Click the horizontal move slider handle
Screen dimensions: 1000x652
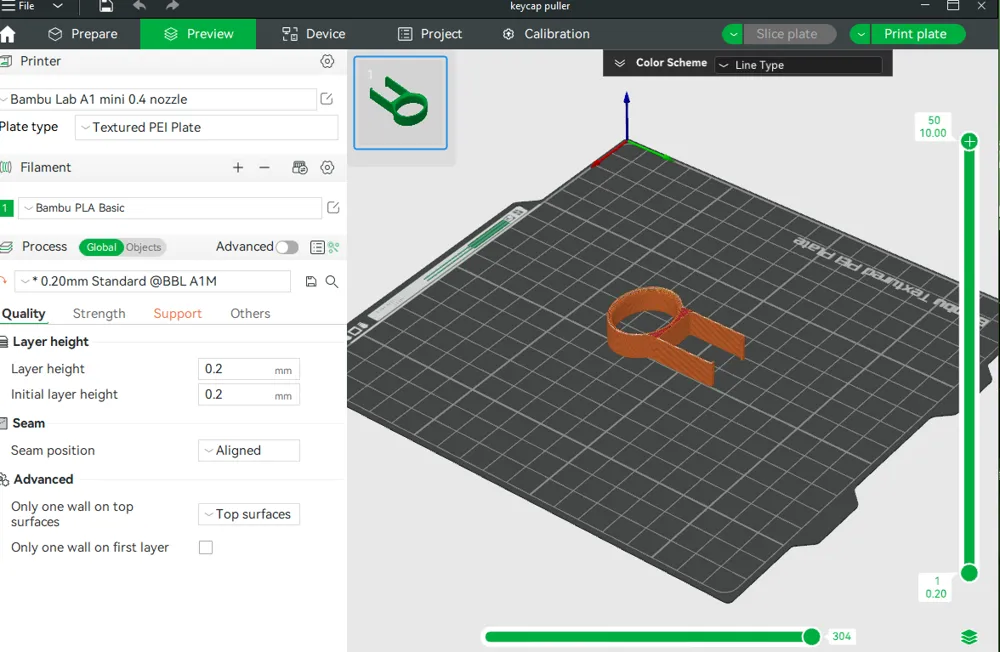pyautogui.click(x=811, y=637)
